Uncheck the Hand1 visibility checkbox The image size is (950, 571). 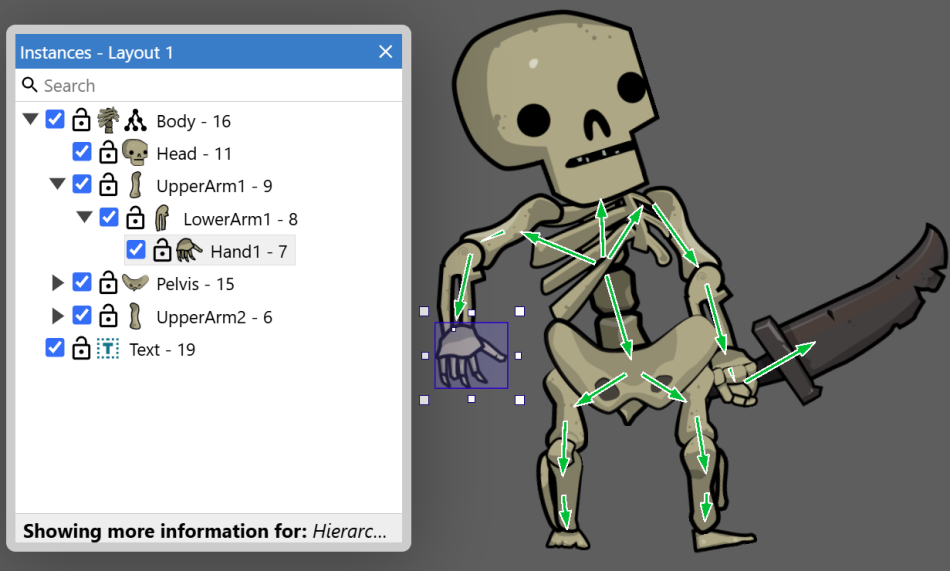click(x=136, y=249)
